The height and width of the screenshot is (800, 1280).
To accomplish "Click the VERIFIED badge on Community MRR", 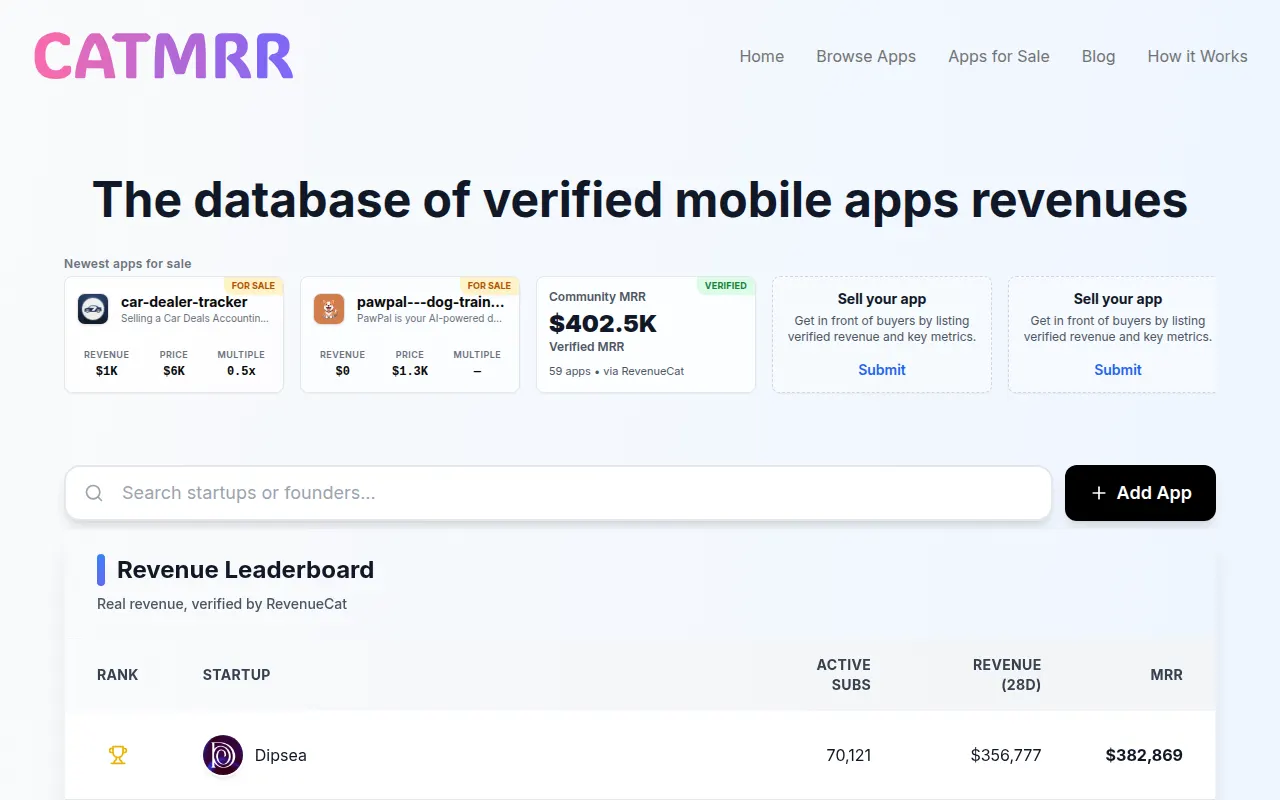I will (x=726, y=286).
